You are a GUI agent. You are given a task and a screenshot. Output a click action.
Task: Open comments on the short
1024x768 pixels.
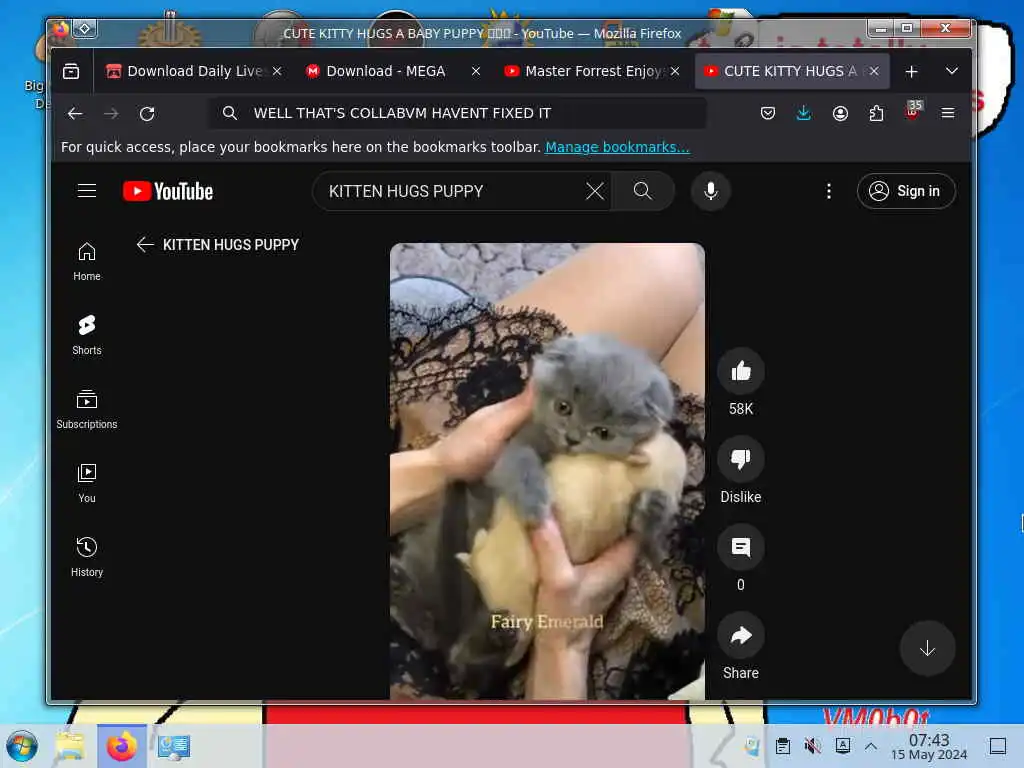(x=741, y=547)
